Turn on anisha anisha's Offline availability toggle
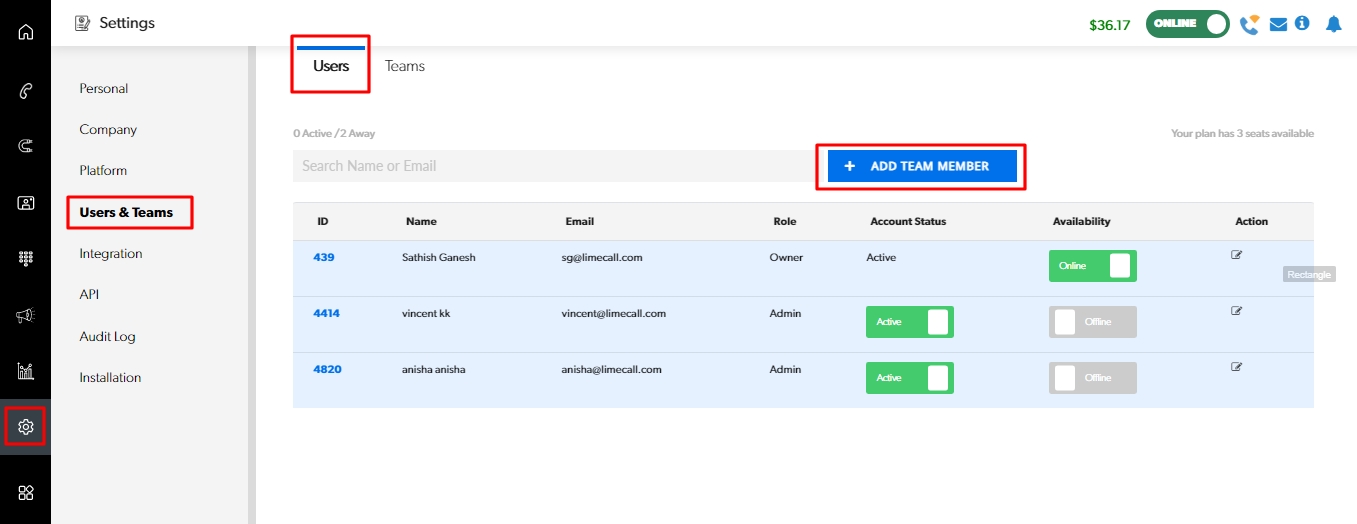Image resolution: width=1357 pixels, height=524 pixels. (1092, 378)
